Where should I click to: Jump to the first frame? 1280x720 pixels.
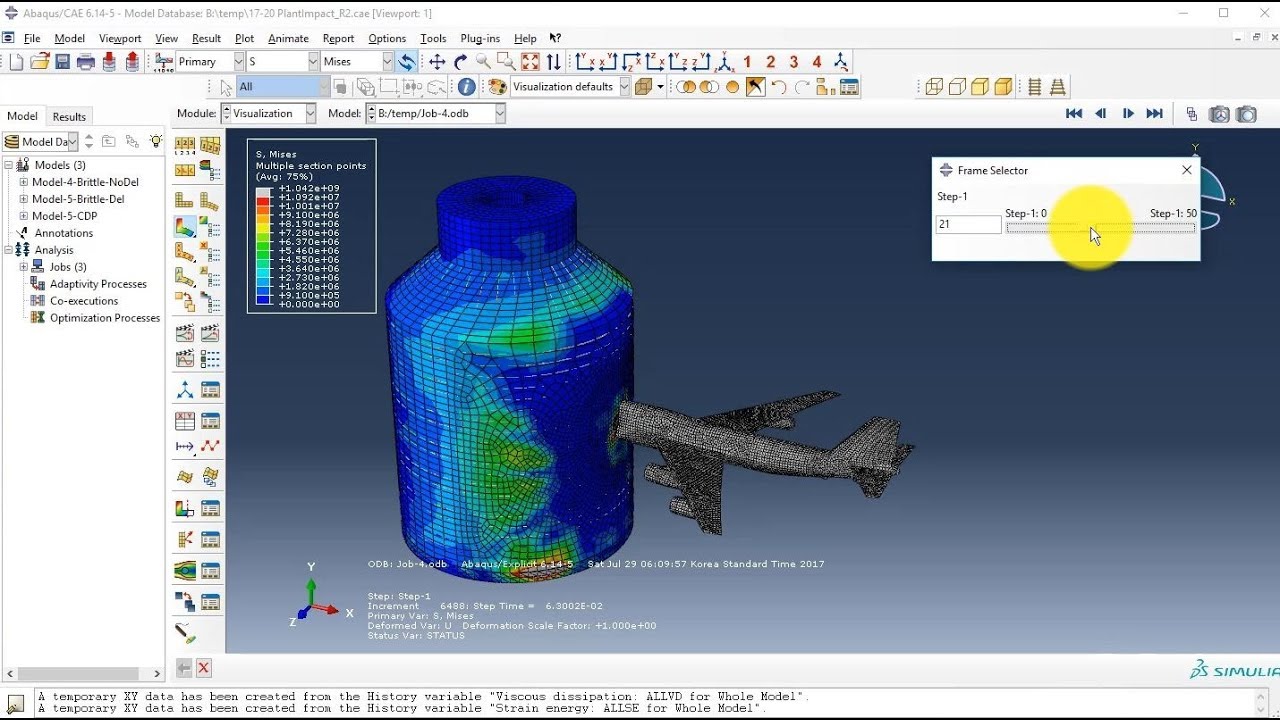pos(1074,114)
